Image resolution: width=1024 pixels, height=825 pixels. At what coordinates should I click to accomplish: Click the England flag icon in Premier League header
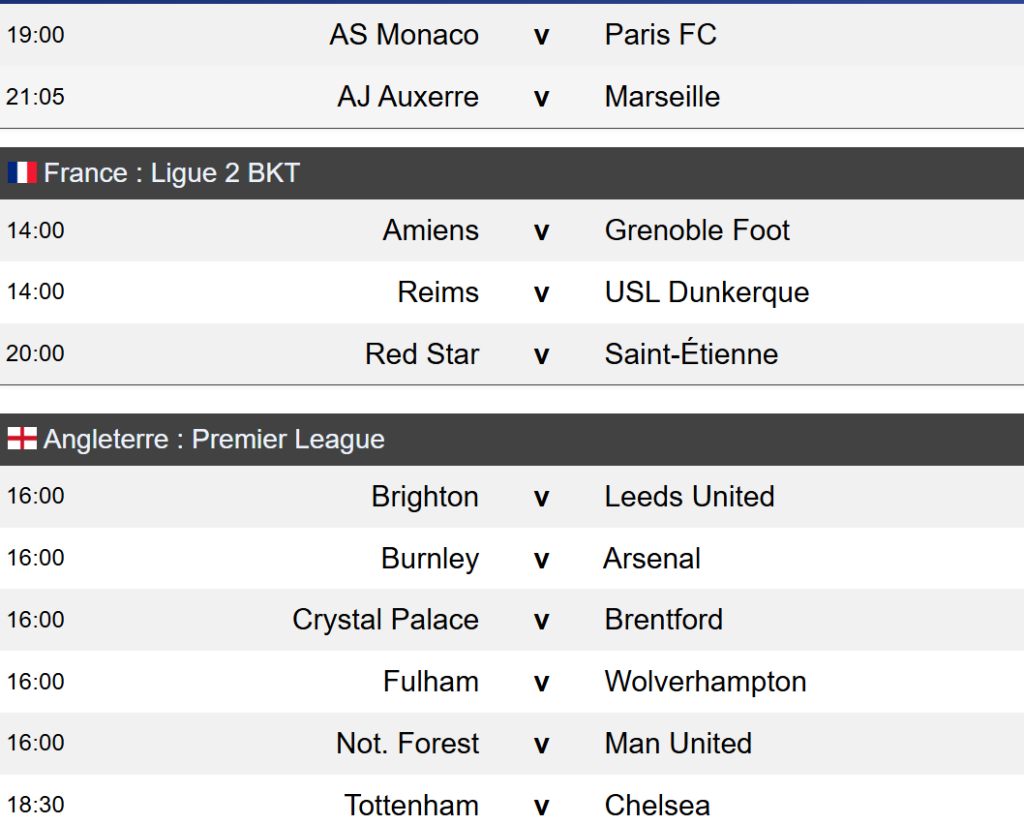pyautogui.click(x=22, y=439)
